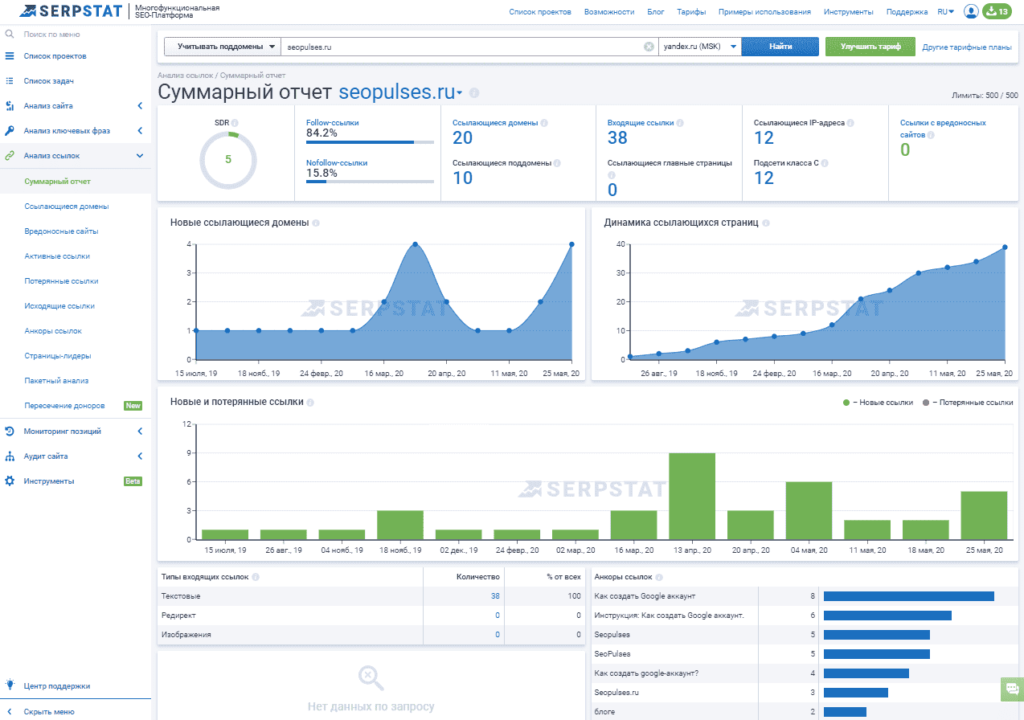Click Скрыть меню at sidebar bottom

tap(49, 712)
